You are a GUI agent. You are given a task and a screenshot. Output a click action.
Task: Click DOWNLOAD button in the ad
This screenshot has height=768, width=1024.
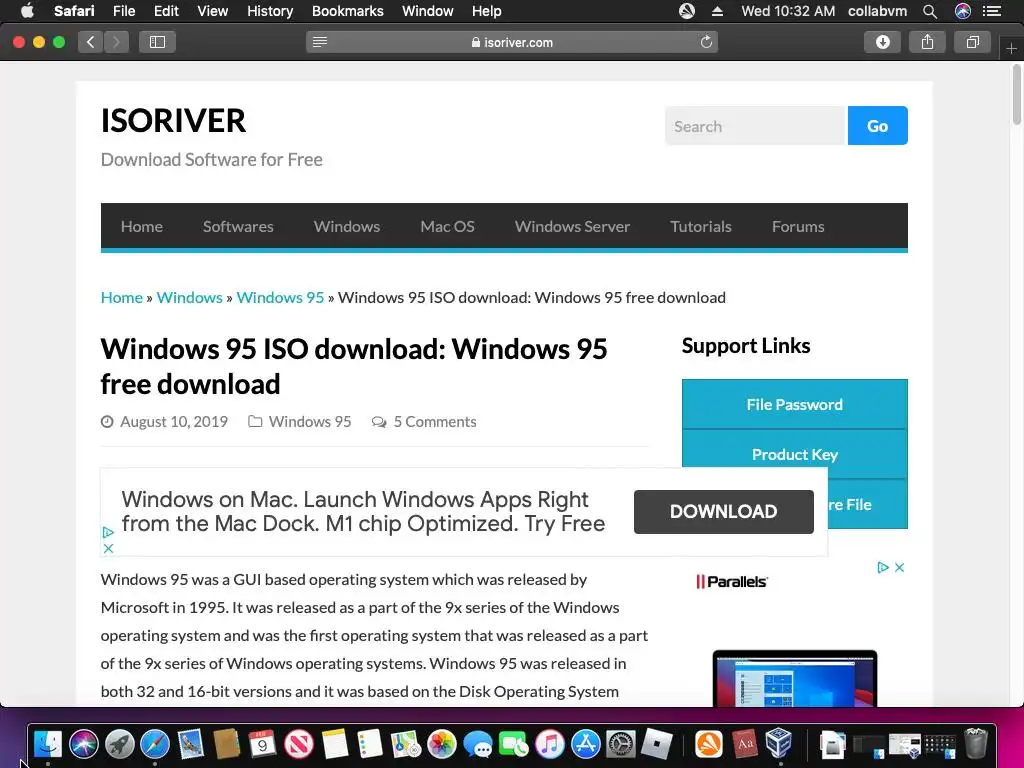(x=724, y=511)
